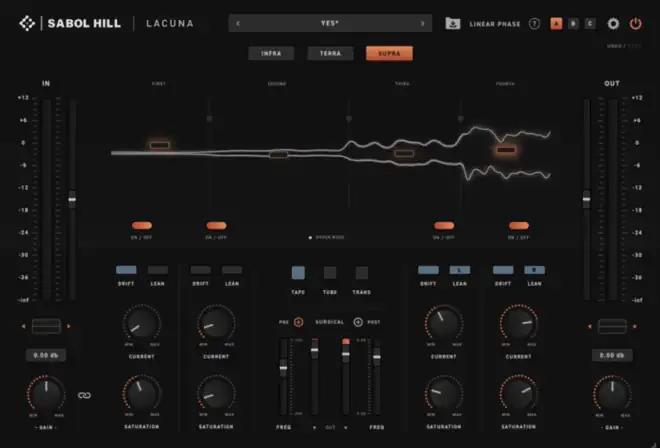Click fourth band SATURATION knob
Image resolution: width=660 pixels, height=448 pixels.
(519, 394)
